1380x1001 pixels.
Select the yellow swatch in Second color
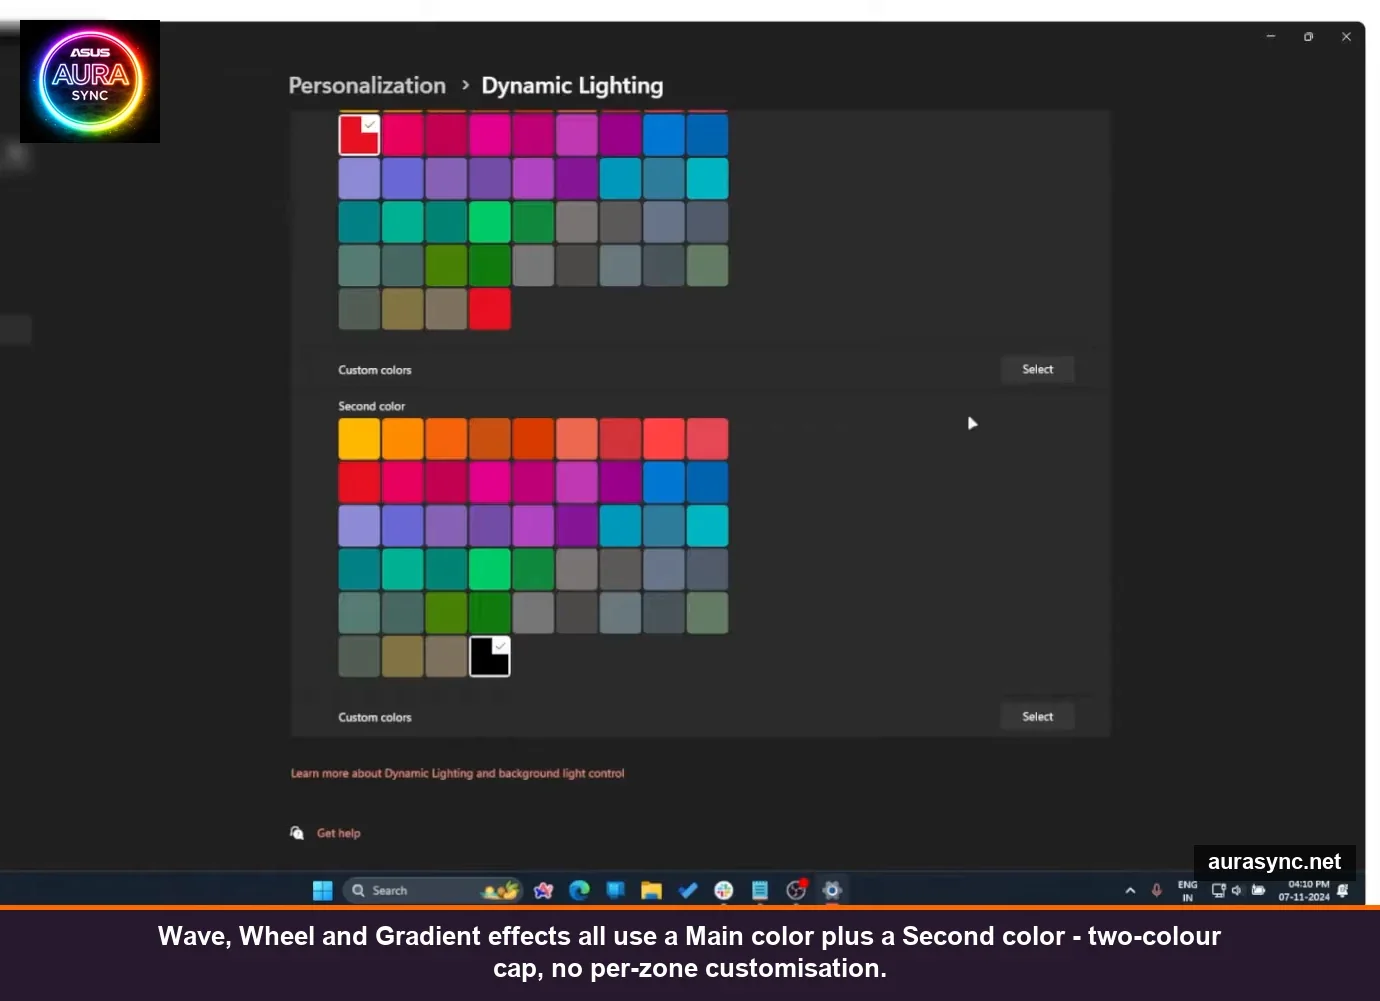[359, 438]
